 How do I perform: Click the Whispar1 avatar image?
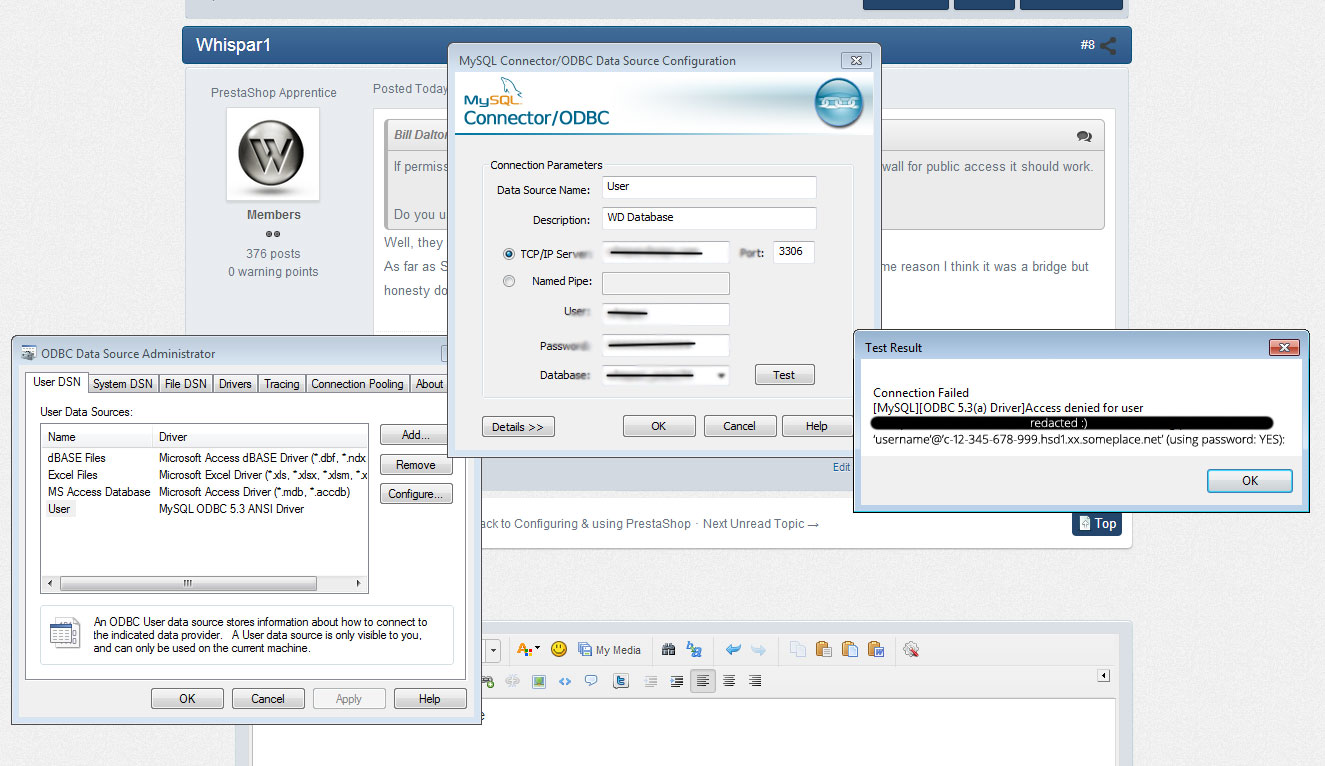(273, 154)
